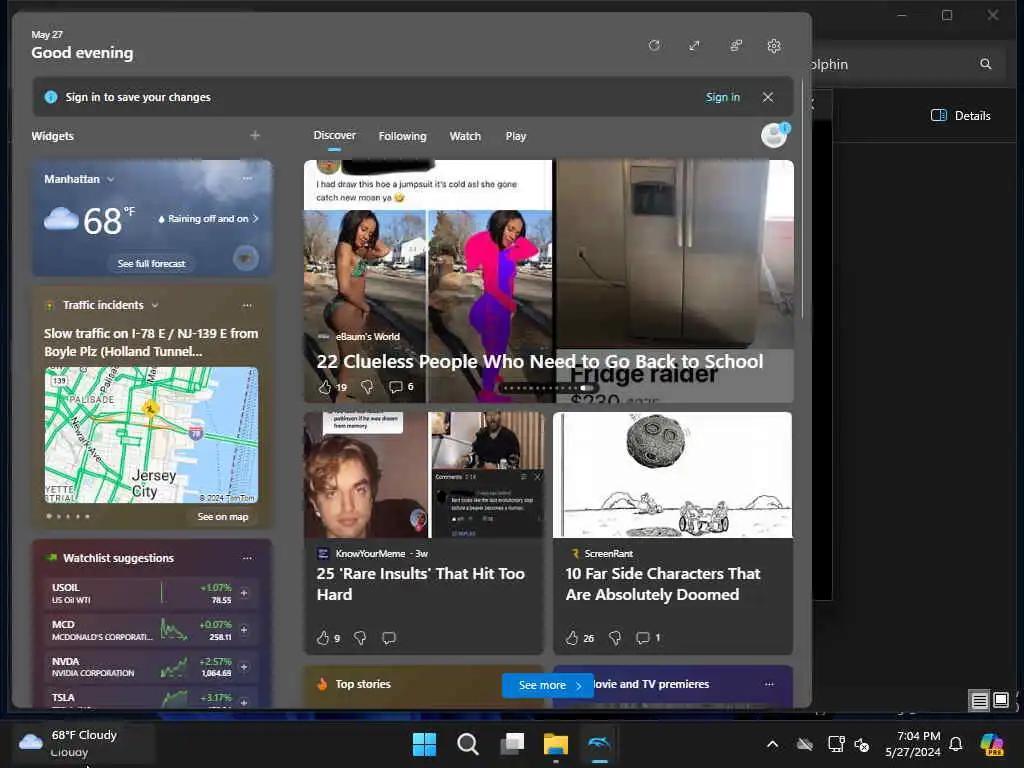Open File Explorer from taskbar
1024x768 pixels.
(x=556, y=744)
